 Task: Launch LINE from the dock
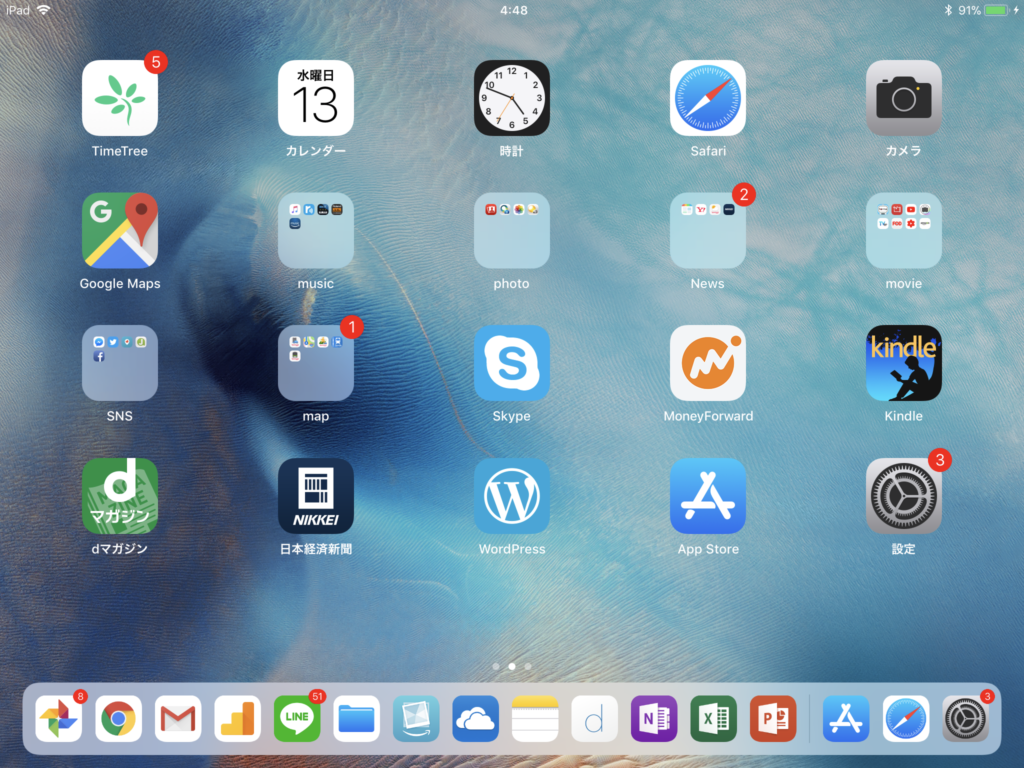[x=297, y=718]
